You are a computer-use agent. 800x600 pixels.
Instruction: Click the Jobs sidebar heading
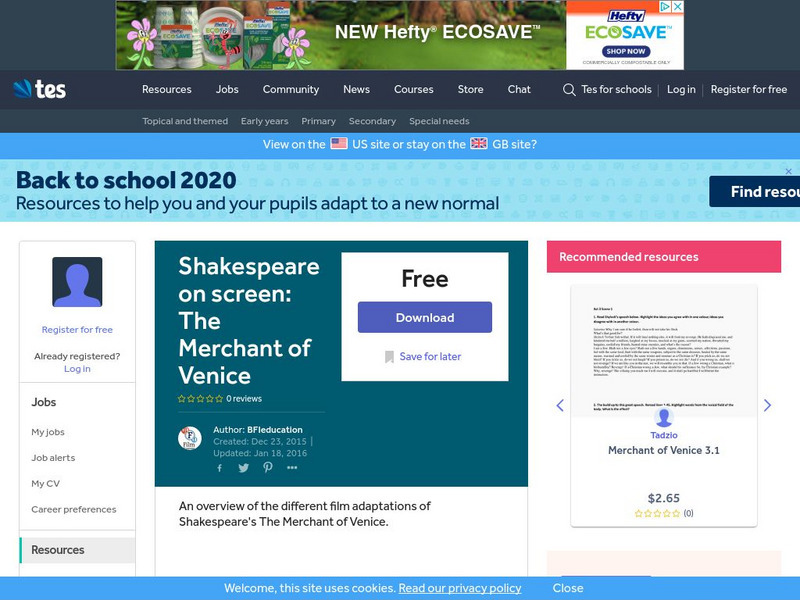44,402
